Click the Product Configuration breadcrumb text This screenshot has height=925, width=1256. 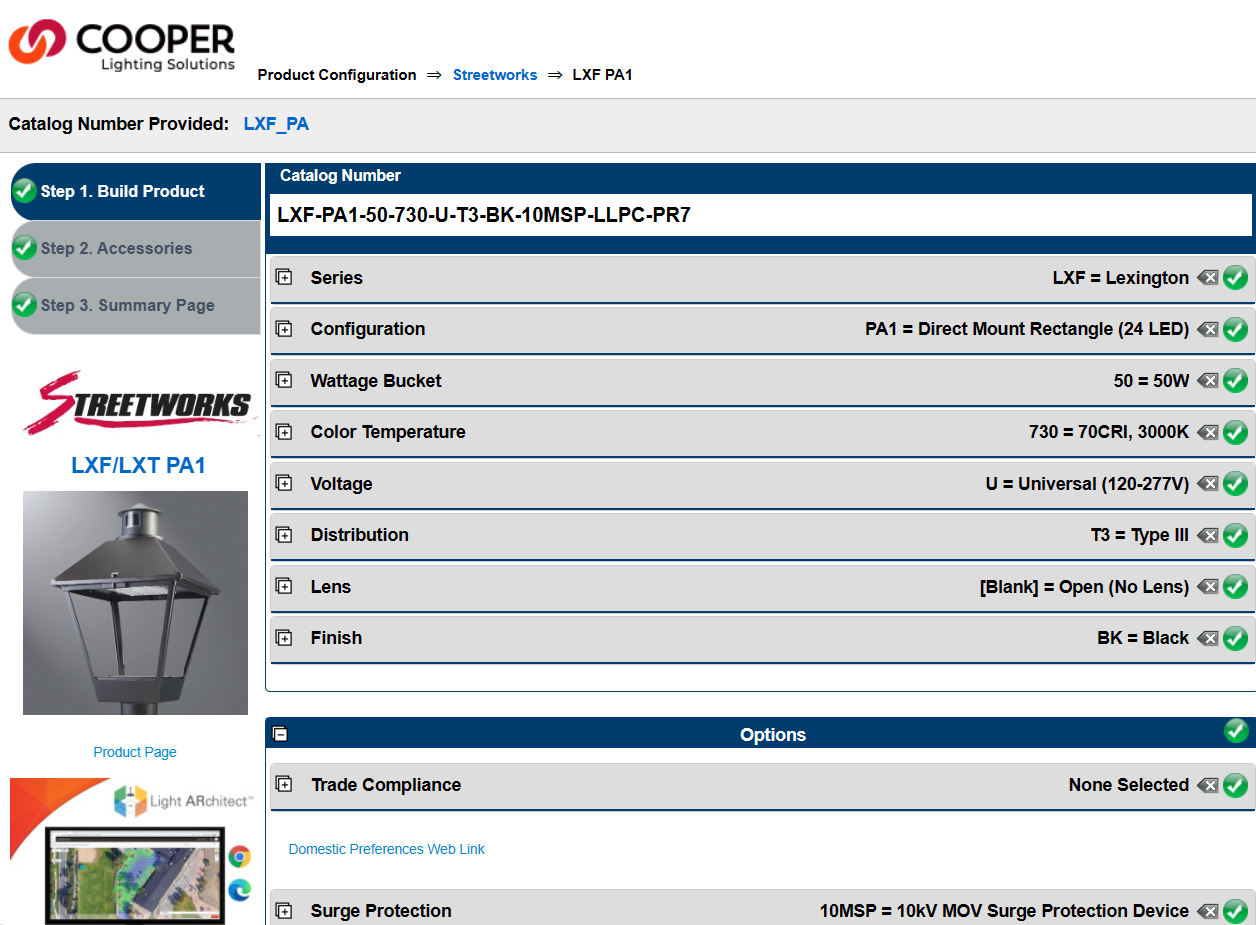coord(337,75)
